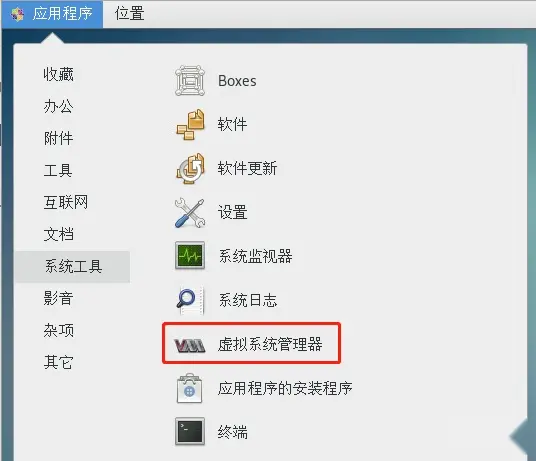Launch the 虚拟系统管理器 VM icon

190,345
